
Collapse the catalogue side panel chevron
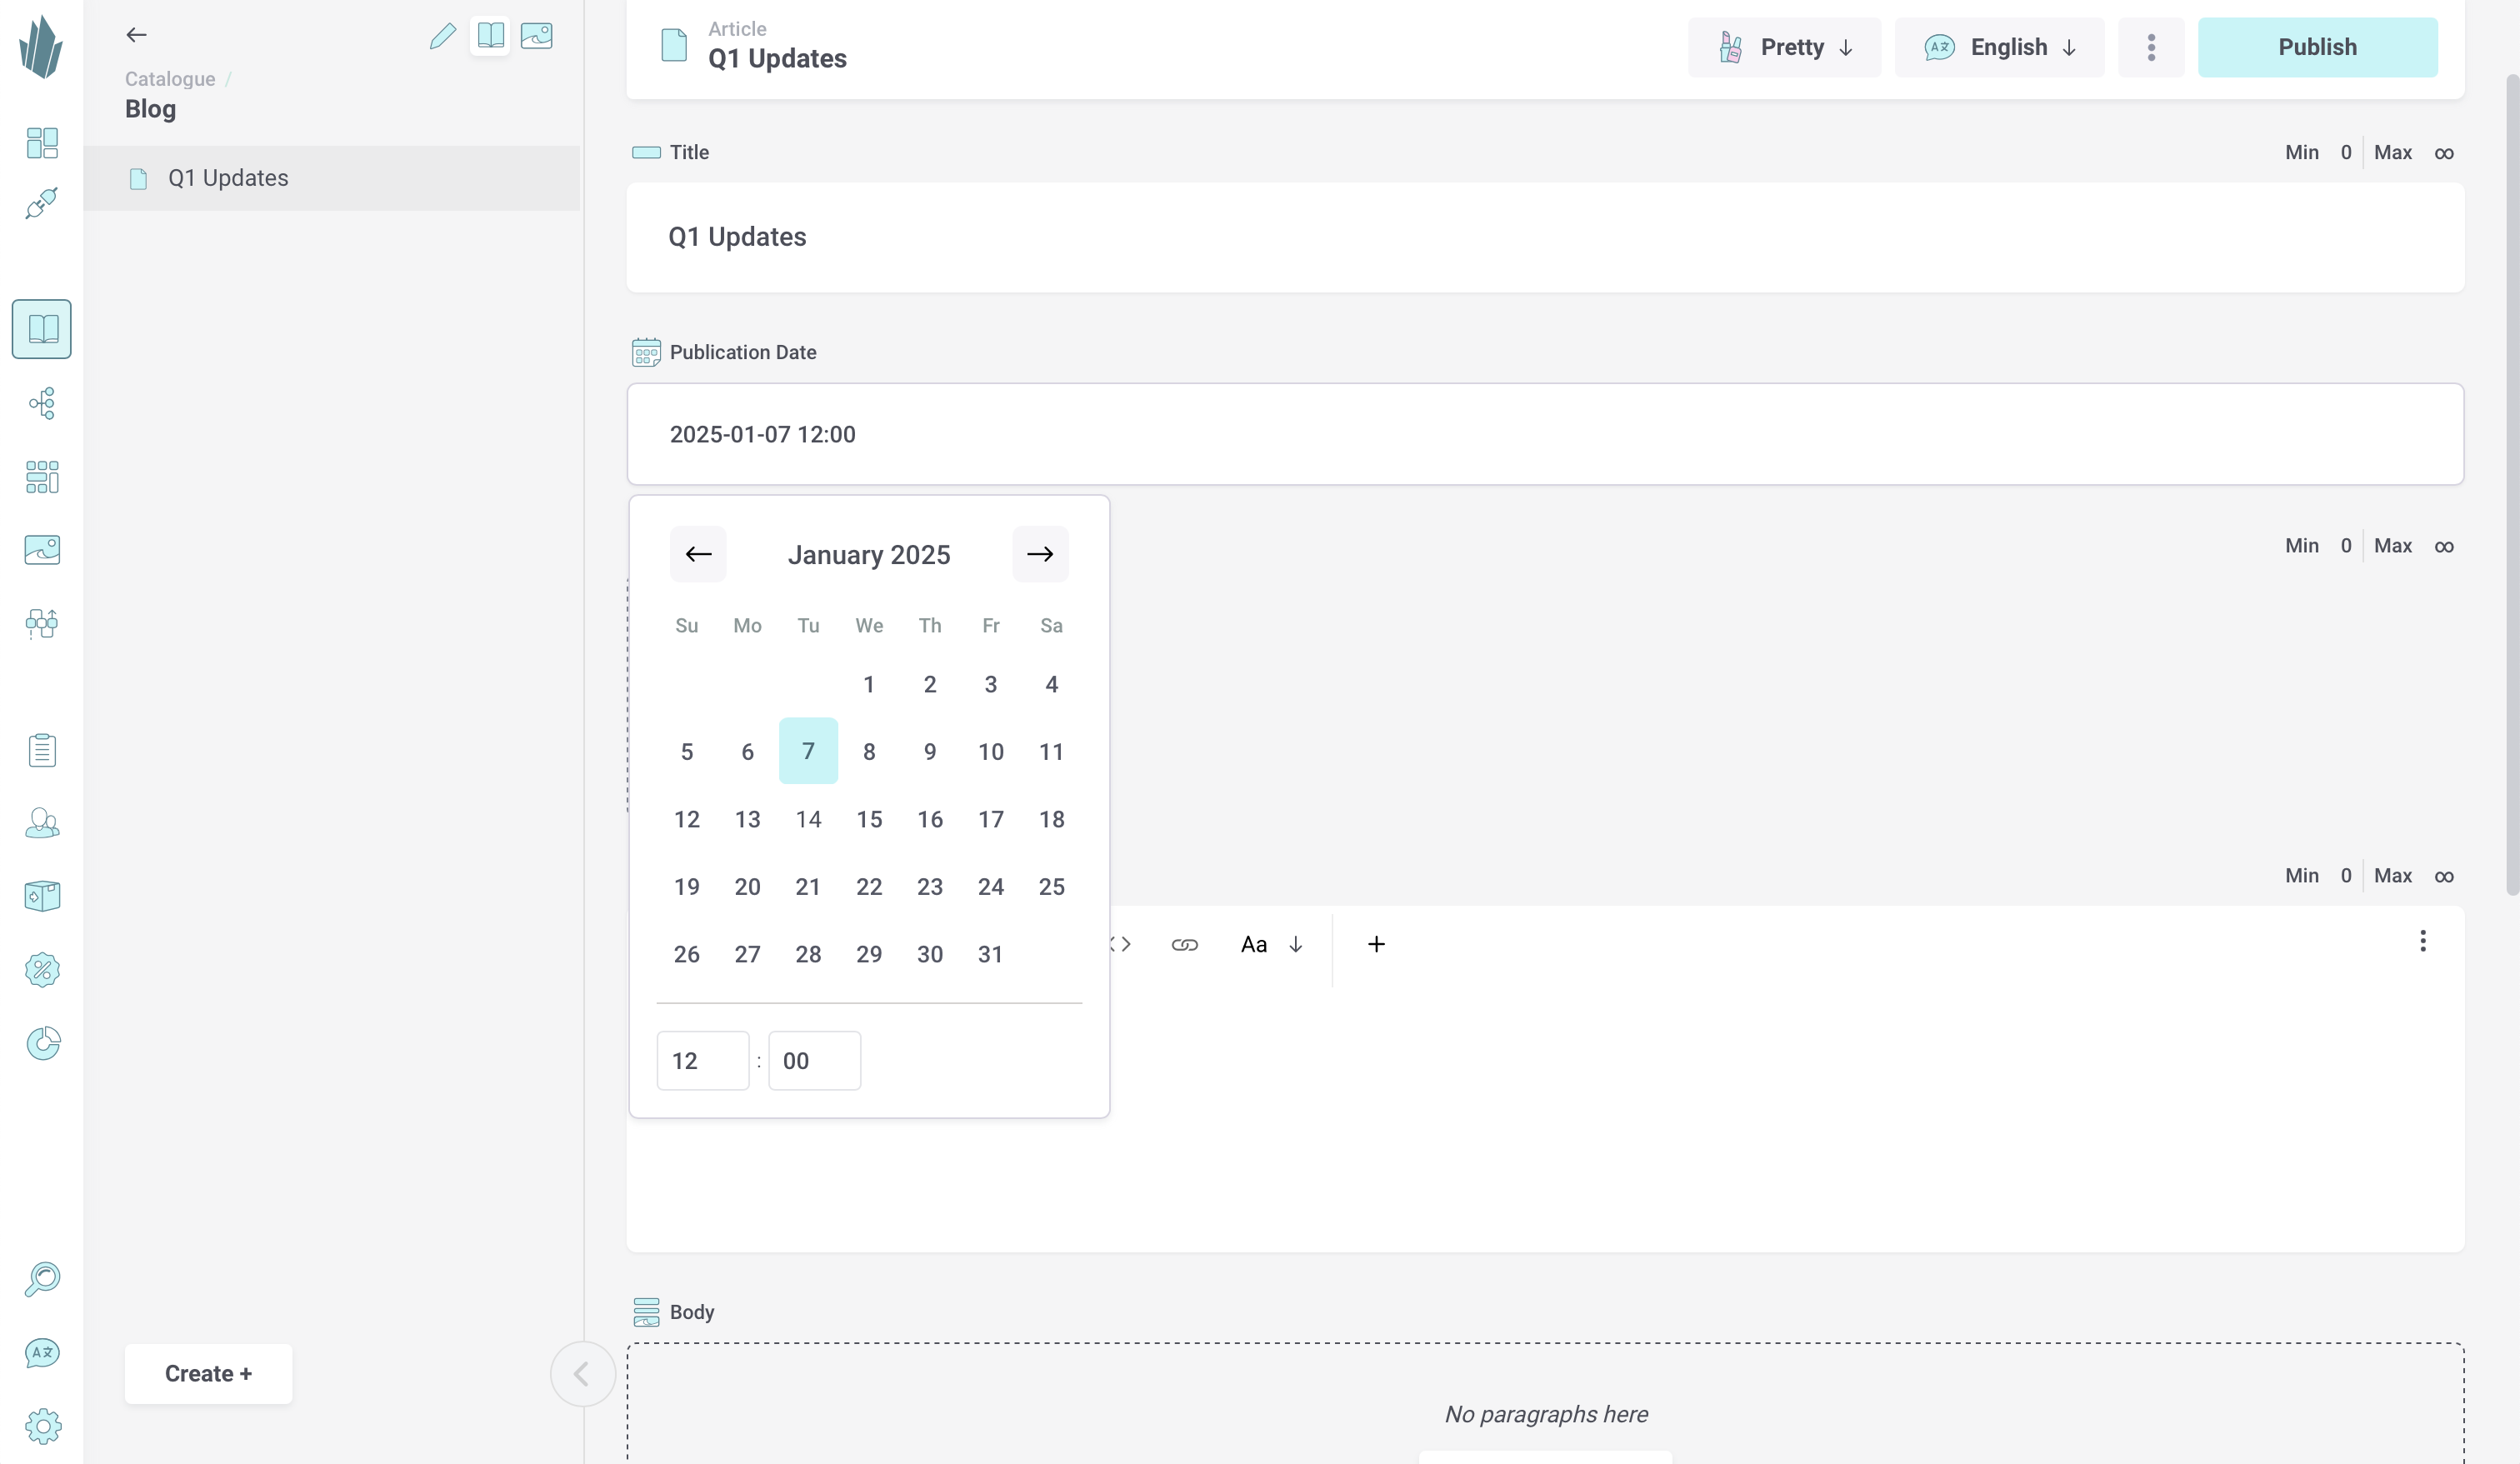(582, 1374)
